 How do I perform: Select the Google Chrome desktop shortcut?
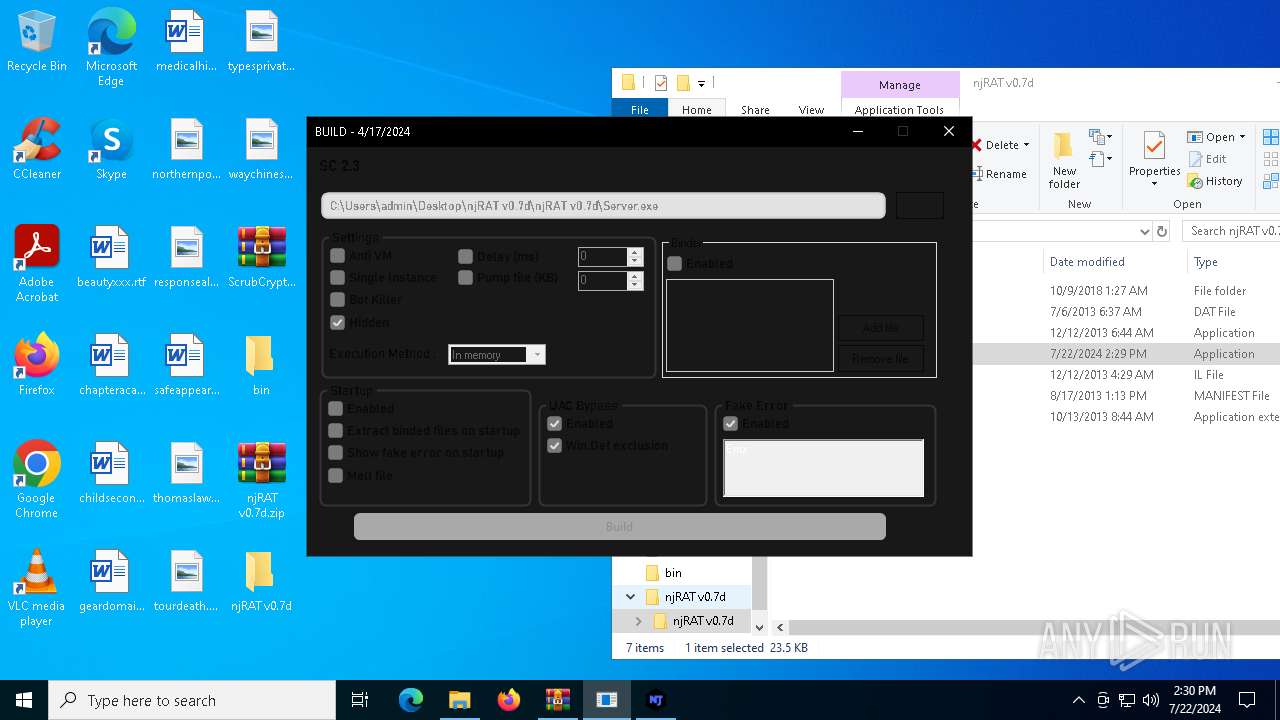[x=37, y=480]
